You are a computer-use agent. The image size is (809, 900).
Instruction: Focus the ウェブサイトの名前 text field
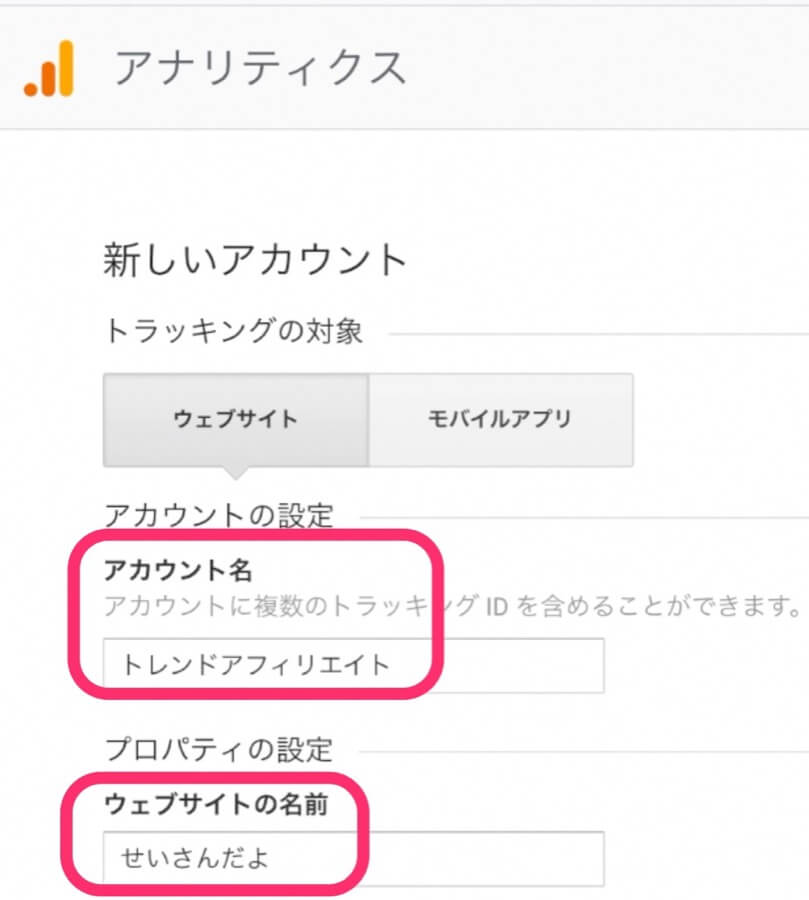[353, 857]
